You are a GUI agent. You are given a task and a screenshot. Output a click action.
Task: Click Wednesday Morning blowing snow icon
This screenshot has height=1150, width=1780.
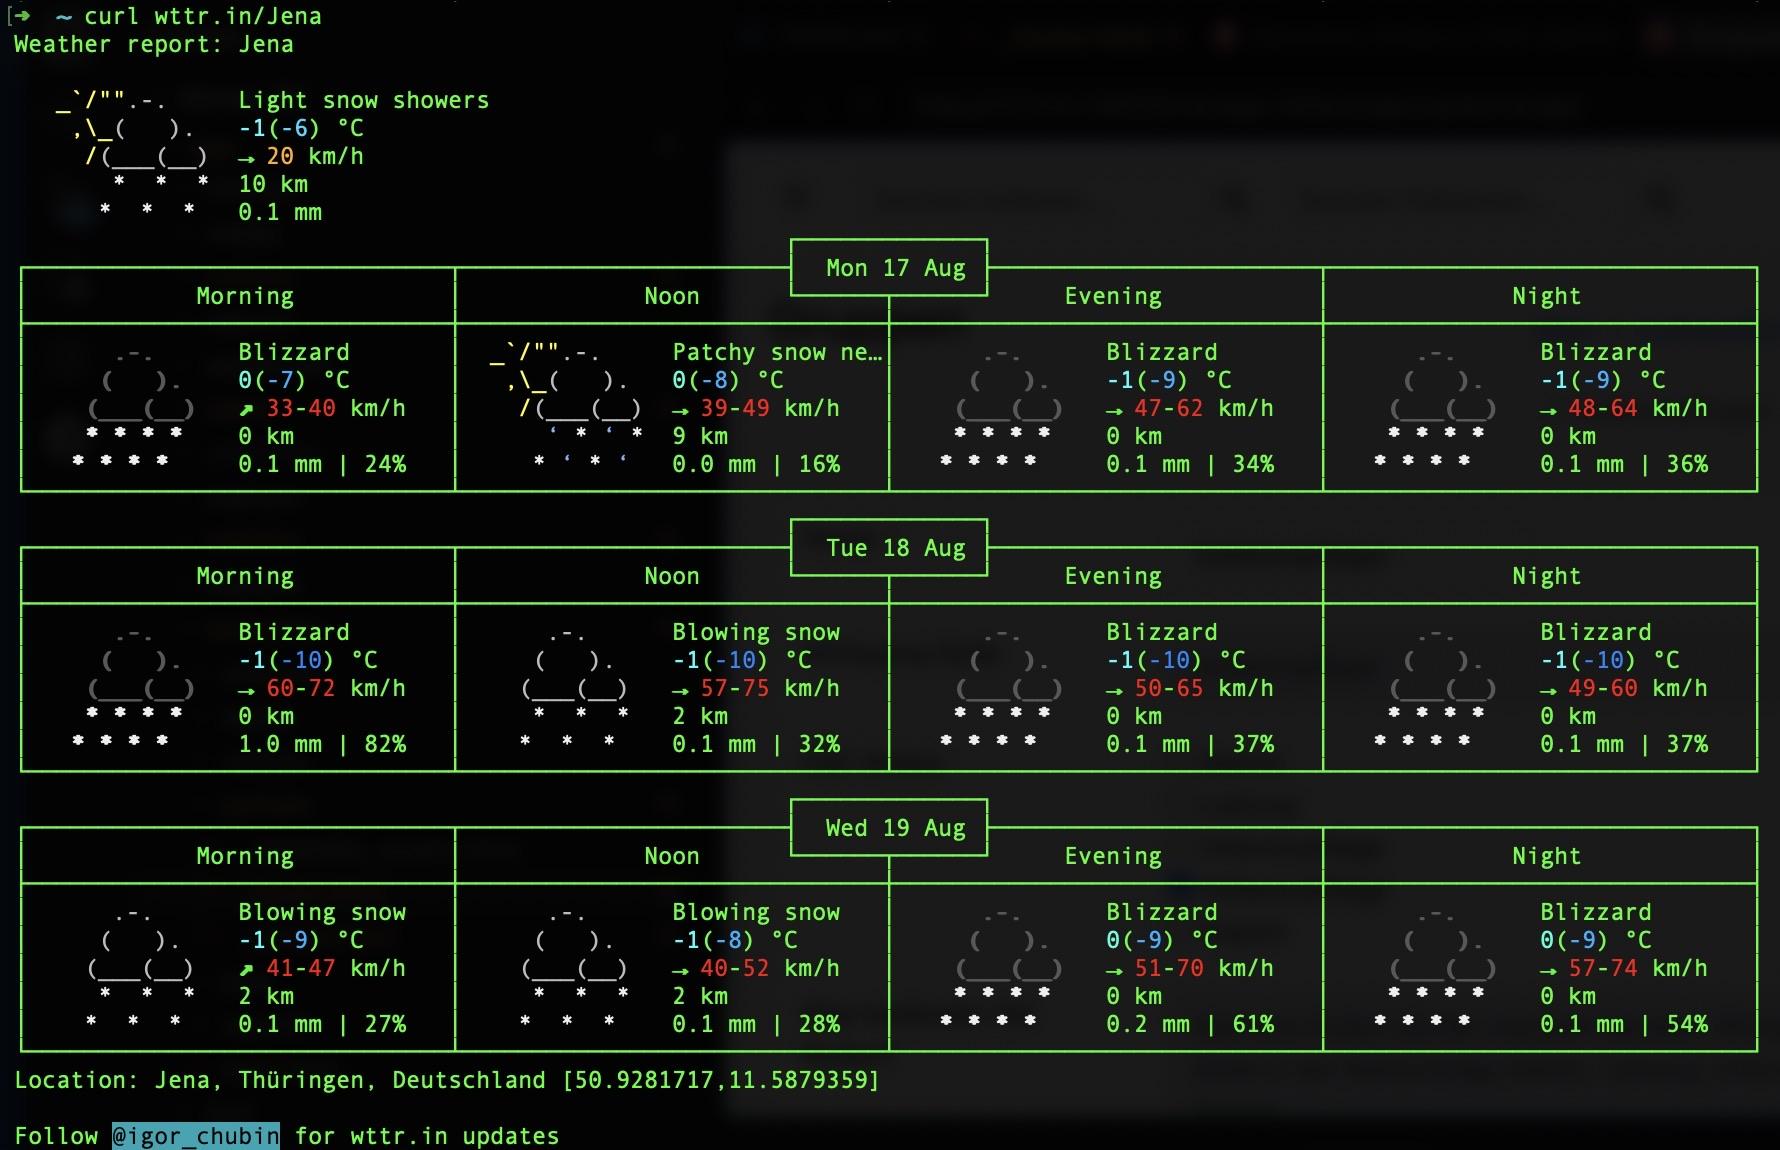coord(141,967)
